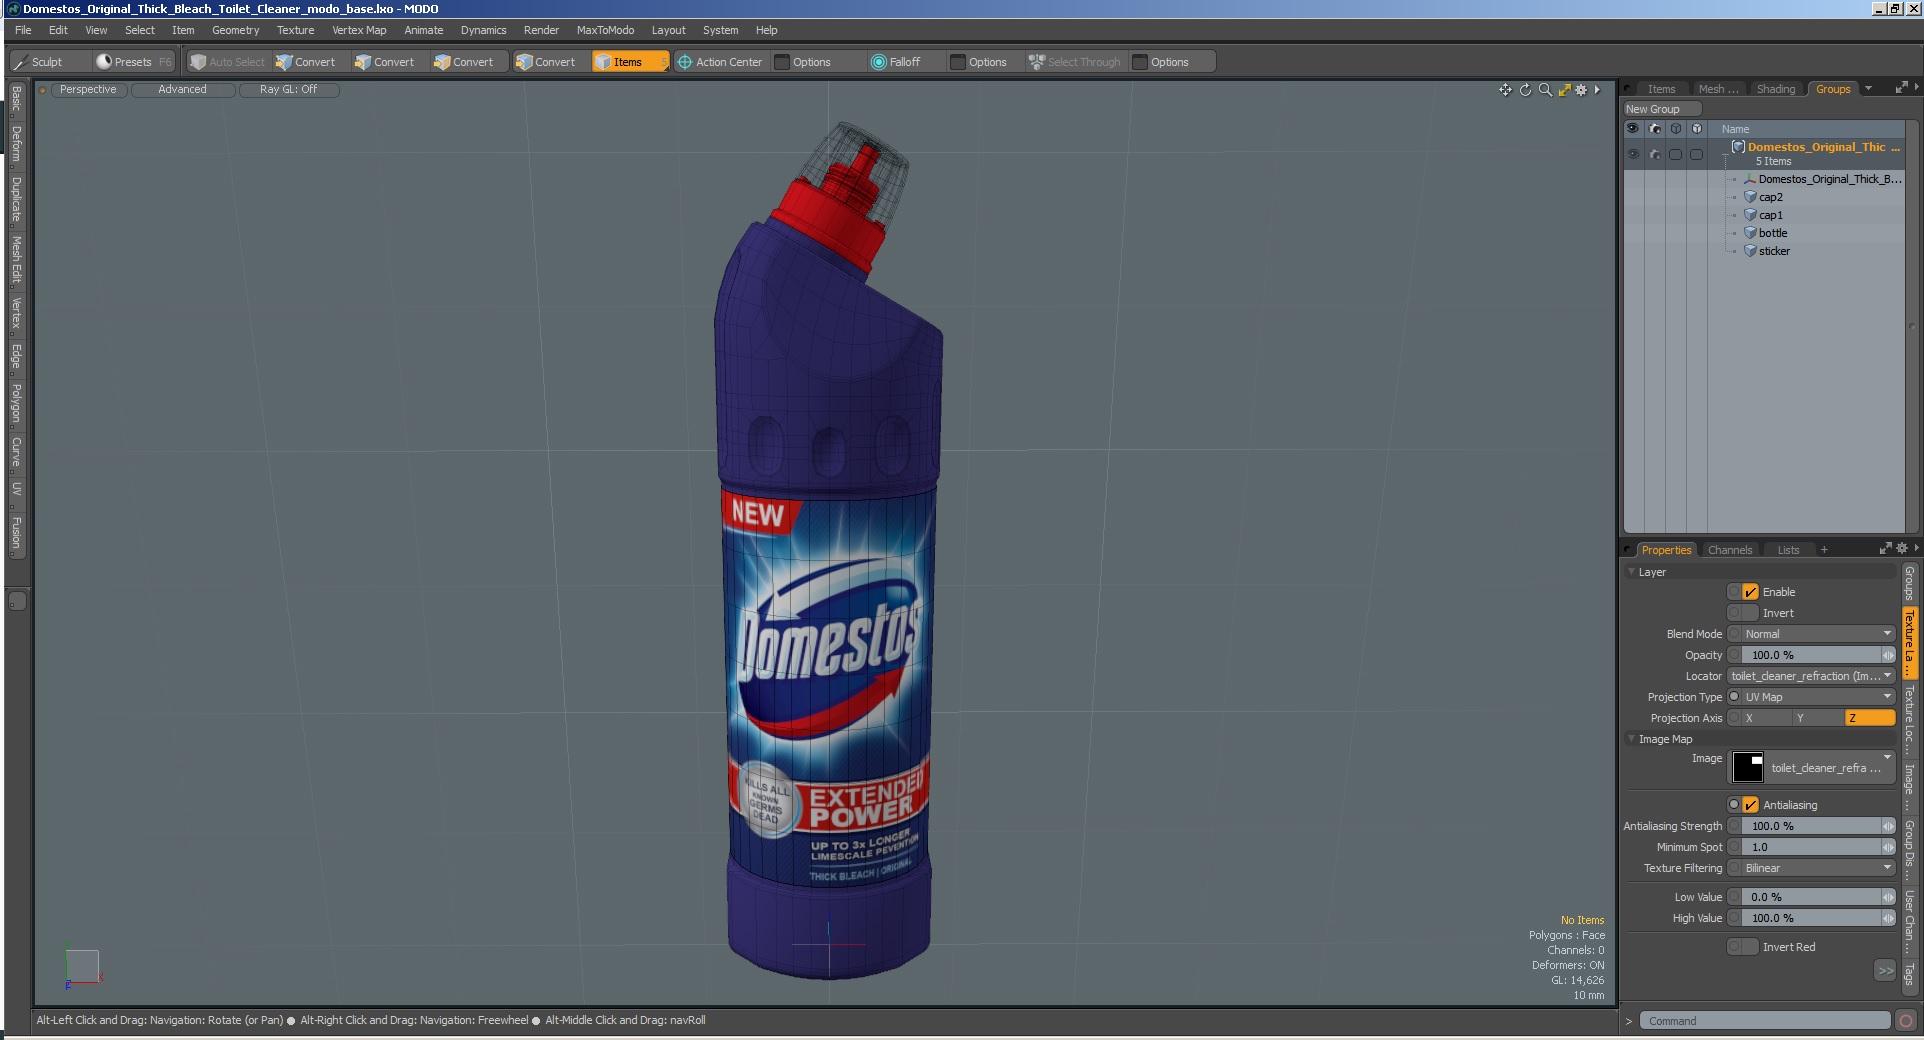Toggle the Invert Red checkbox
Screen dimensions: 1924x1040
(1750, 947)
